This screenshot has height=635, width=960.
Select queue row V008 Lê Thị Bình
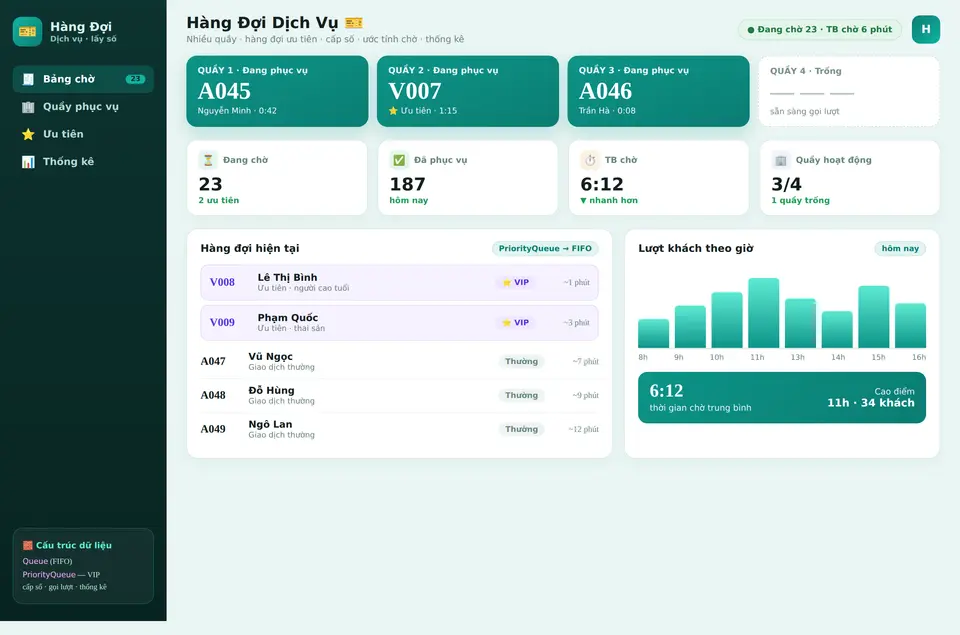[399, 282]
